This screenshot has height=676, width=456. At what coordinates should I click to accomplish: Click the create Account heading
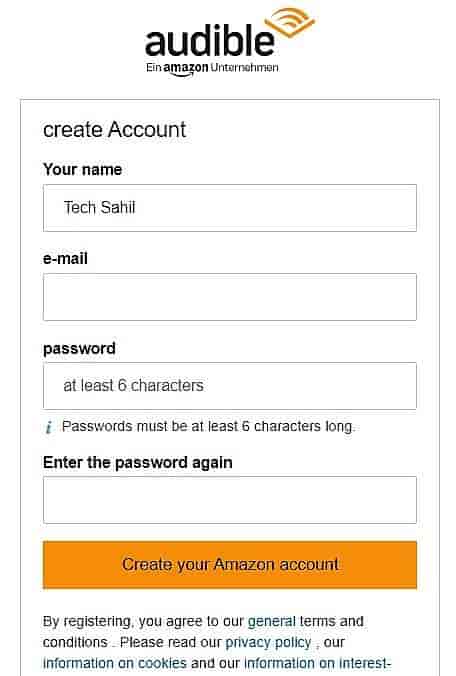[x=115, y=130]
